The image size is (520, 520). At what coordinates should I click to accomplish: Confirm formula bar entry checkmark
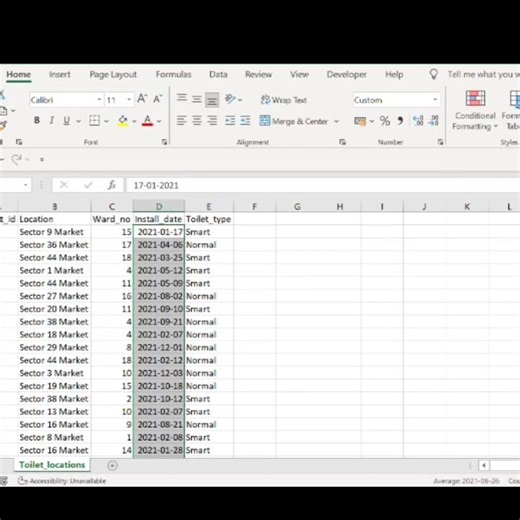coord(88,185)
